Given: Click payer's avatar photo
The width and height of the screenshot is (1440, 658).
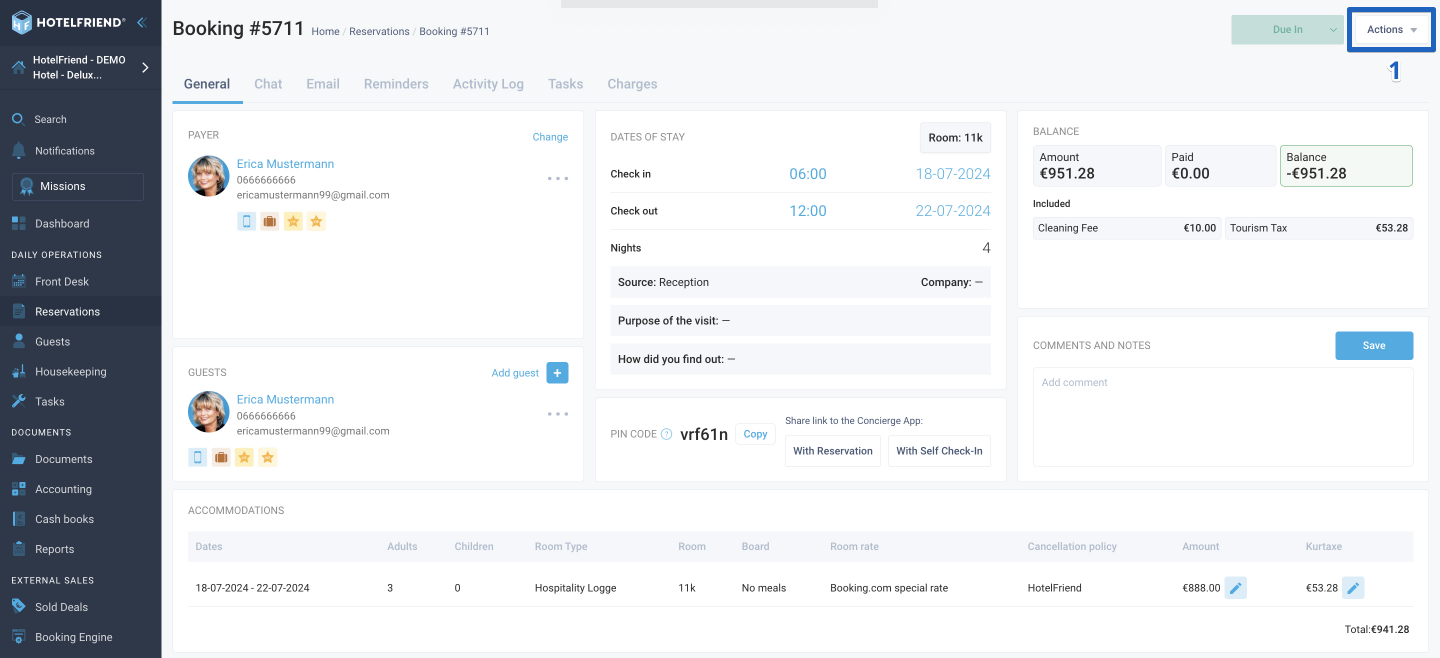Looking at the screenshot, I should [208, 176].
